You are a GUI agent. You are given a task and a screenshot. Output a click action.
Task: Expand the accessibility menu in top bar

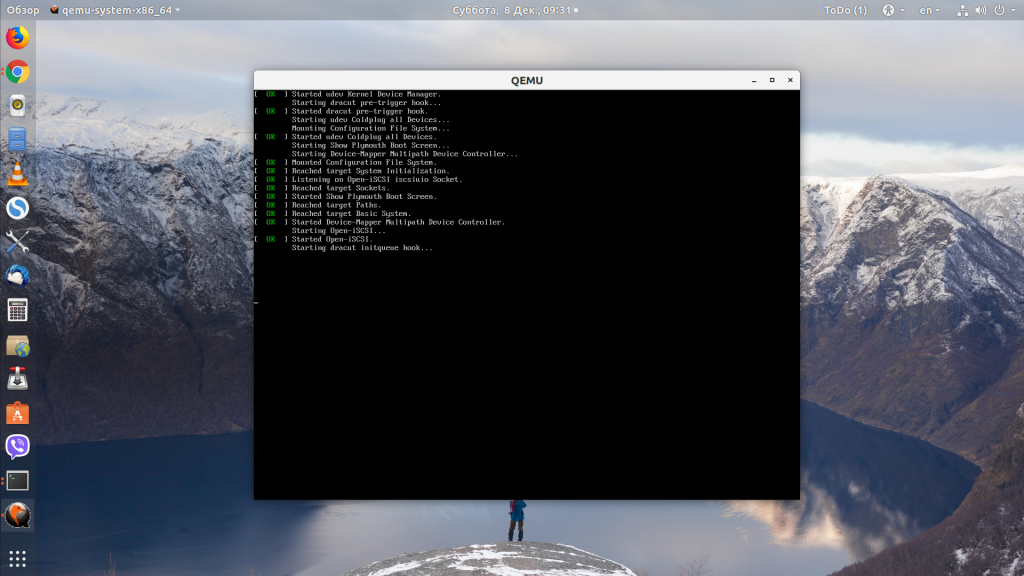[893, 10]
